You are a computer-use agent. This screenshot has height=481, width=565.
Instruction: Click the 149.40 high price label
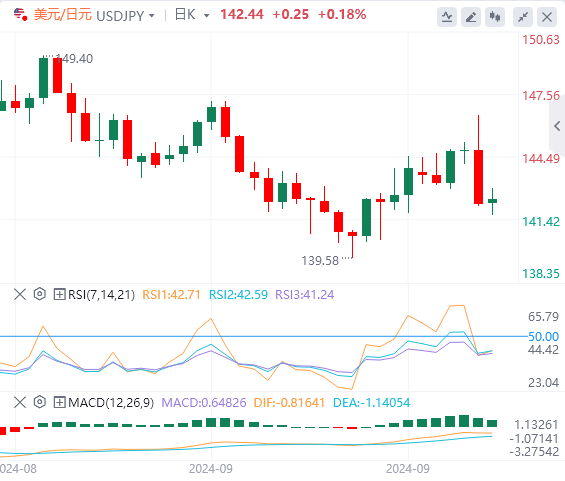pos(74,59)
